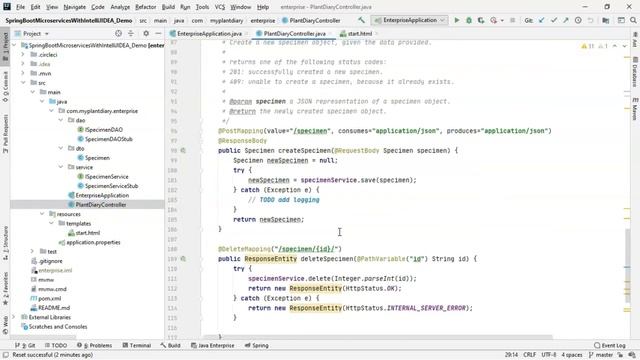The image size is (640, 360).
Task: Push commits using Git arrow icon
Action: pyautogui.click(x=566, y=20)
